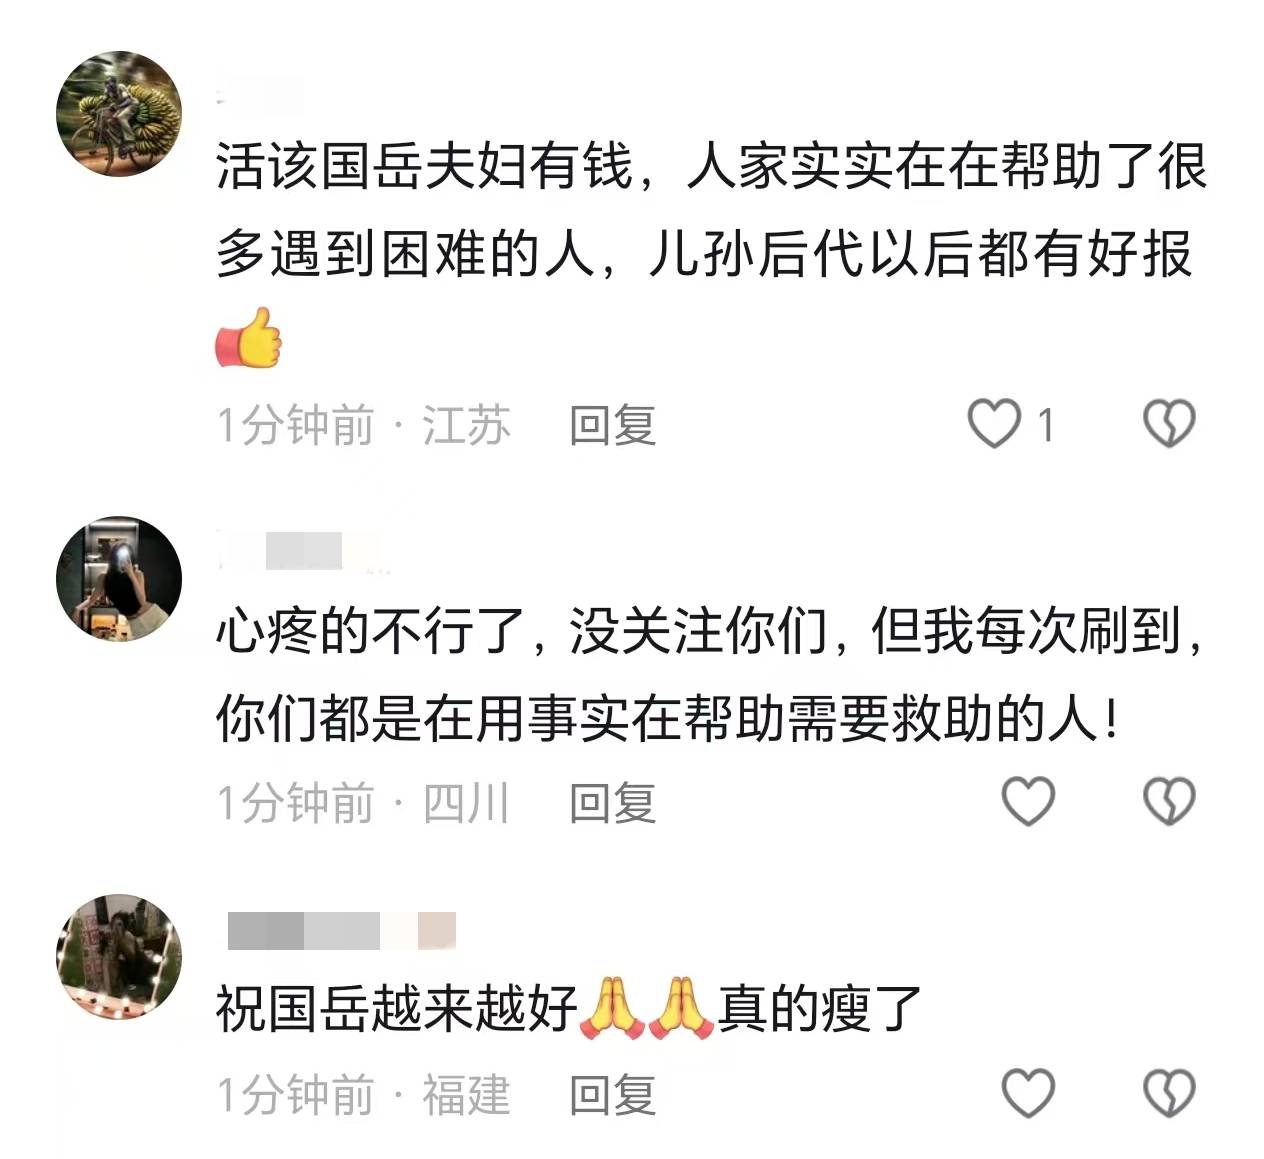This screenshot has width=1264, height=1159.
Task: Open the cyclist avatar profile
Action: [119, 114]
